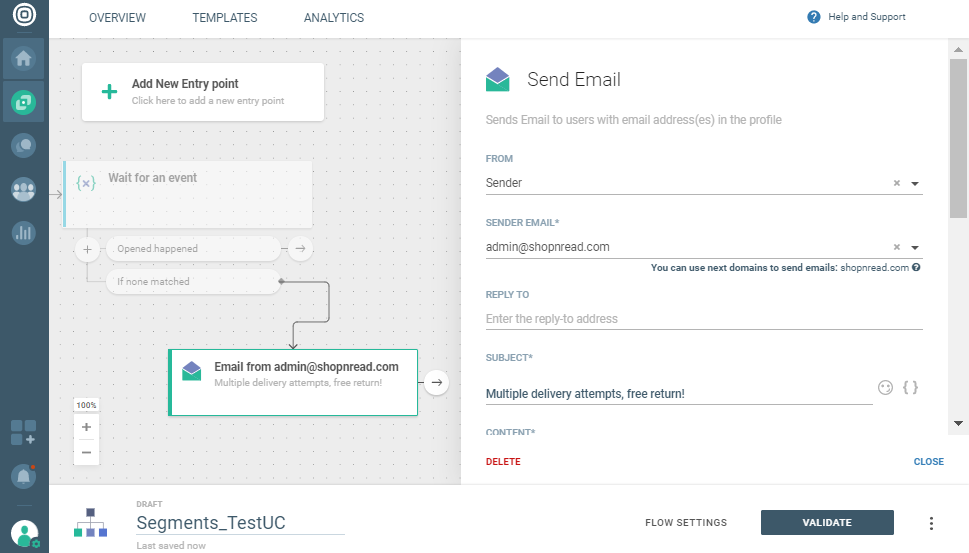The width and height of the screenshot is (969, 553).
Task: Open the three-dot more options menu
Action: pyautogui.click(x=931, y=523)
